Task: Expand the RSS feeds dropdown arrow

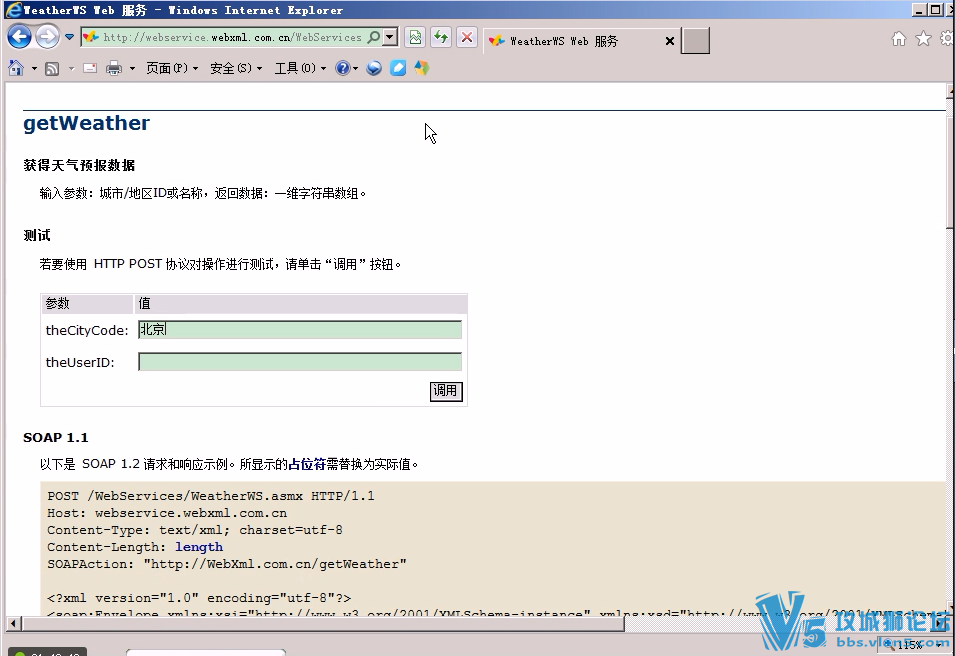Action: click(x=71, y=69)
